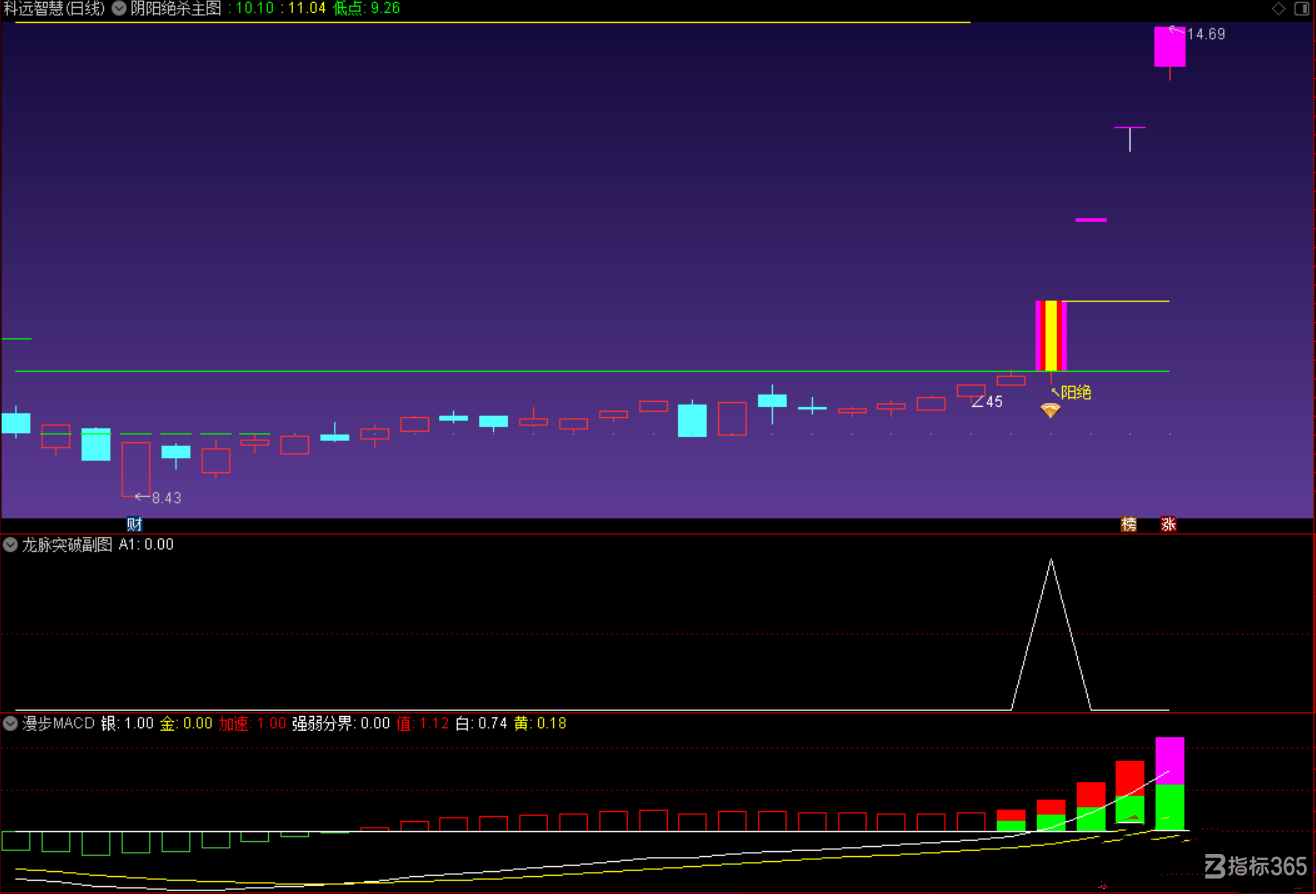Open the 龙脉突破副图 indicator dropdown arrow
Viewport: 1316px width, 894px height.
tap(11, 545)
